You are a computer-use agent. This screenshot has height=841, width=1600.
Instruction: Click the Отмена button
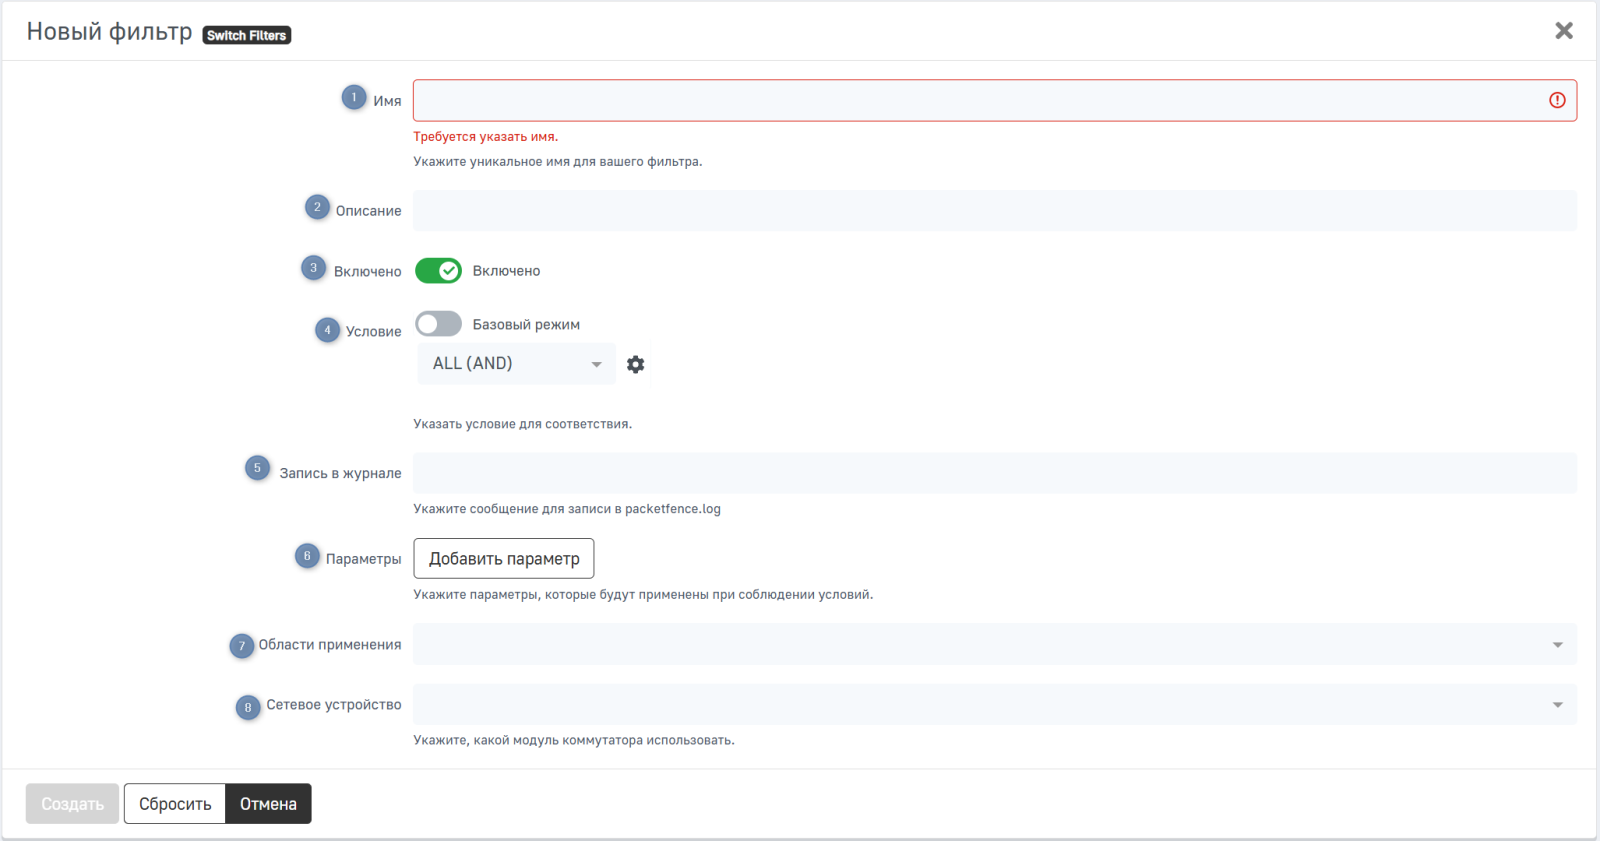click(x=268, y=804)
